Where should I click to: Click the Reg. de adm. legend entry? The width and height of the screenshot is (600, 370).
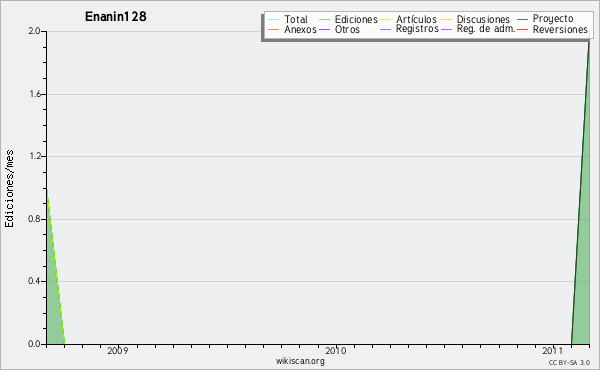coord(486,29)
